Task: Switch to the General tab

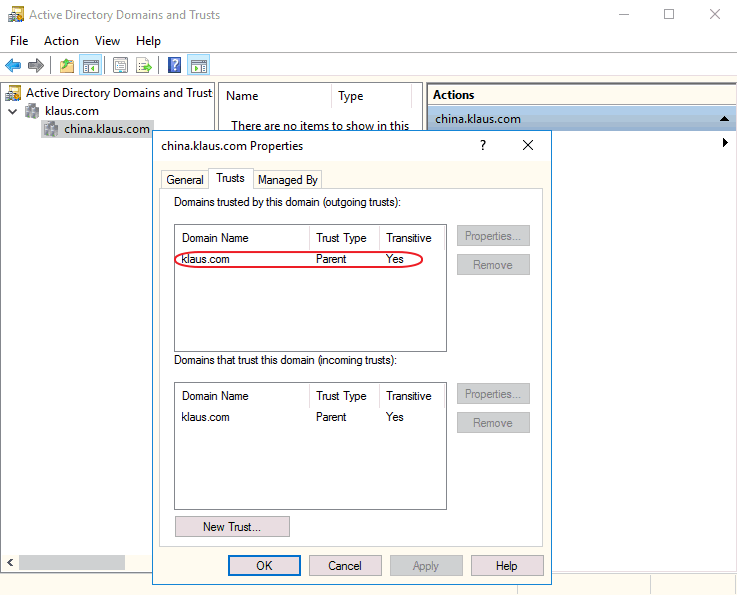Action: point(185,180)
